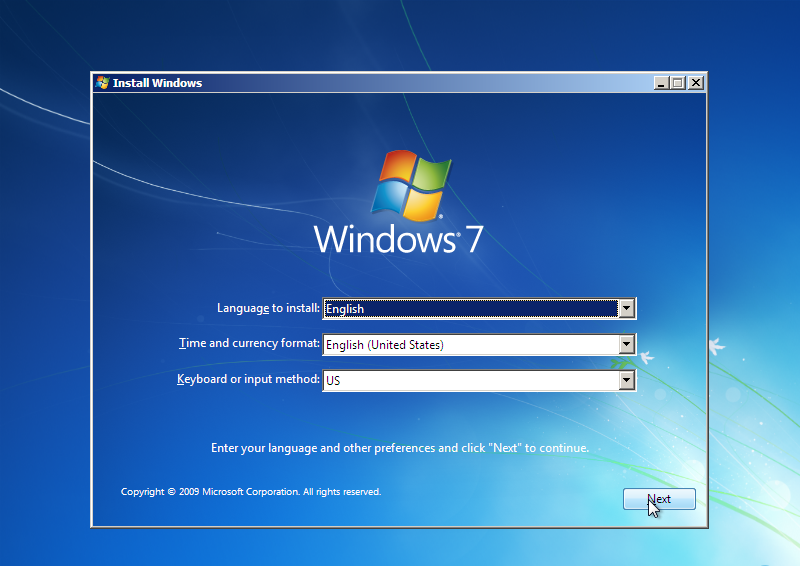Click the Keyboard or input method label
Image resolution: width=800 pixels, height=566 pixels.
point(248,379)
